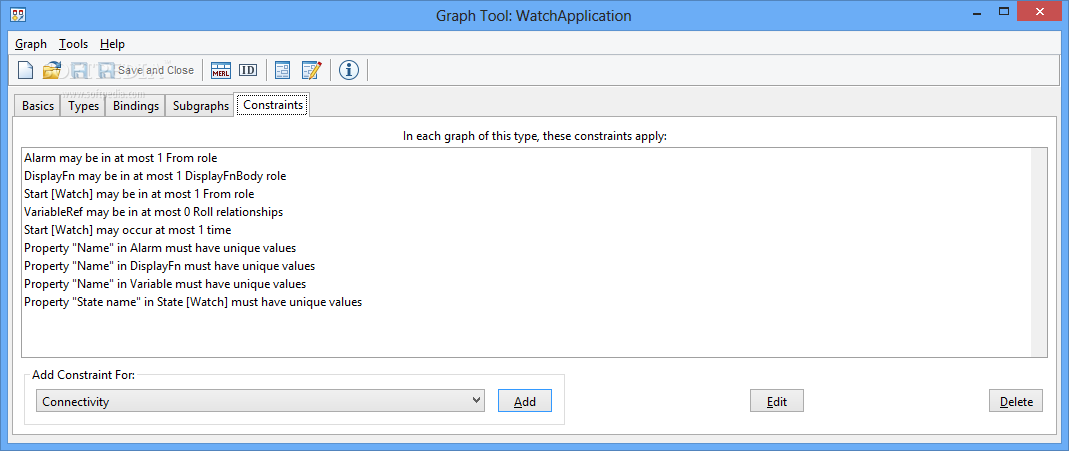The image size is (1069, 451).
Task: Click the open folder toolbar icon
Action: coord(52,69)
